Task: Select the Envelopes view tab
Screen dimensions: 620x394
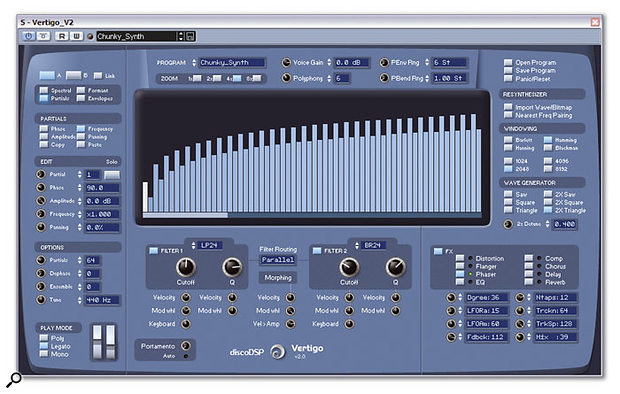Action: coord(95,98)
